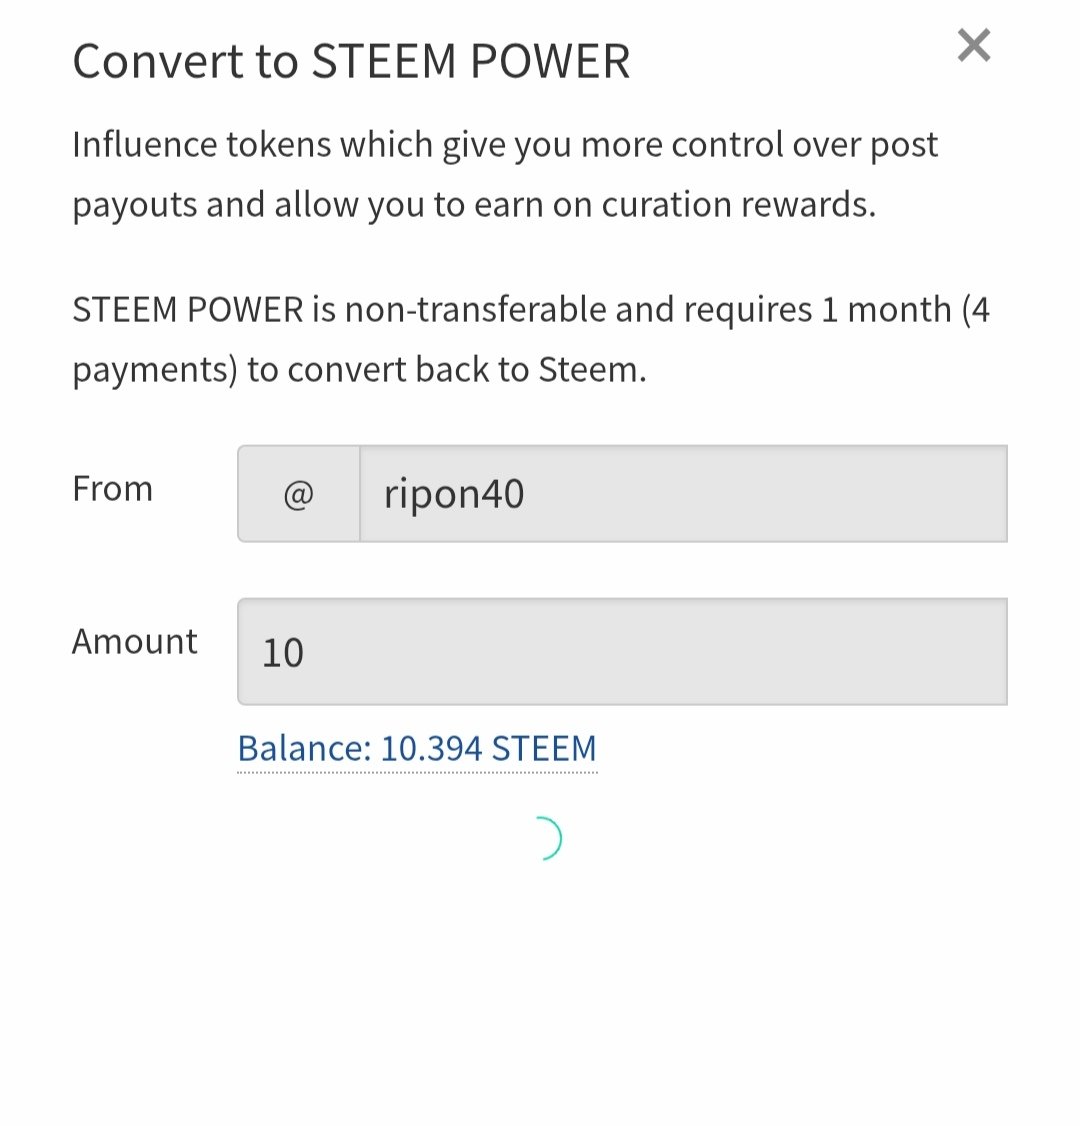Use full balance via 10.394 STEEM text
The image size is (1080, 1126).
[488, 749]
